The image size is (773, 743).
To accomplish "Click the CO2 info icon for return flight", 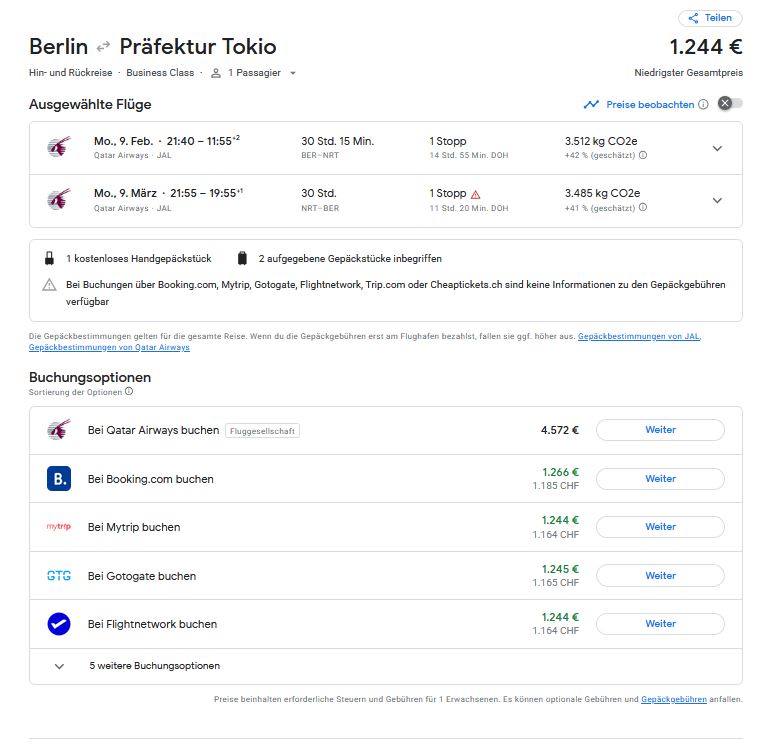I will tap(642, 208).
